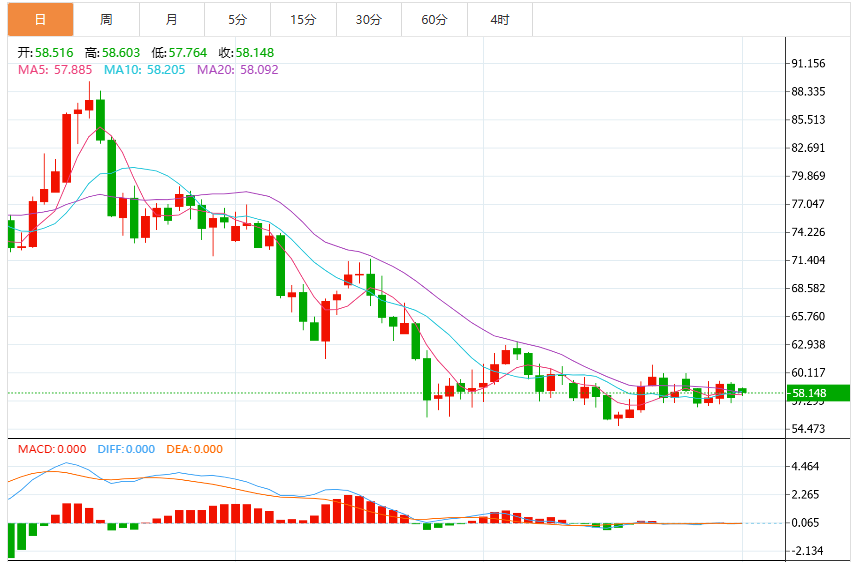This screenshot has width=860, height=562.
Task: Click the MA5 indicator label
Action: coord(55,70)
